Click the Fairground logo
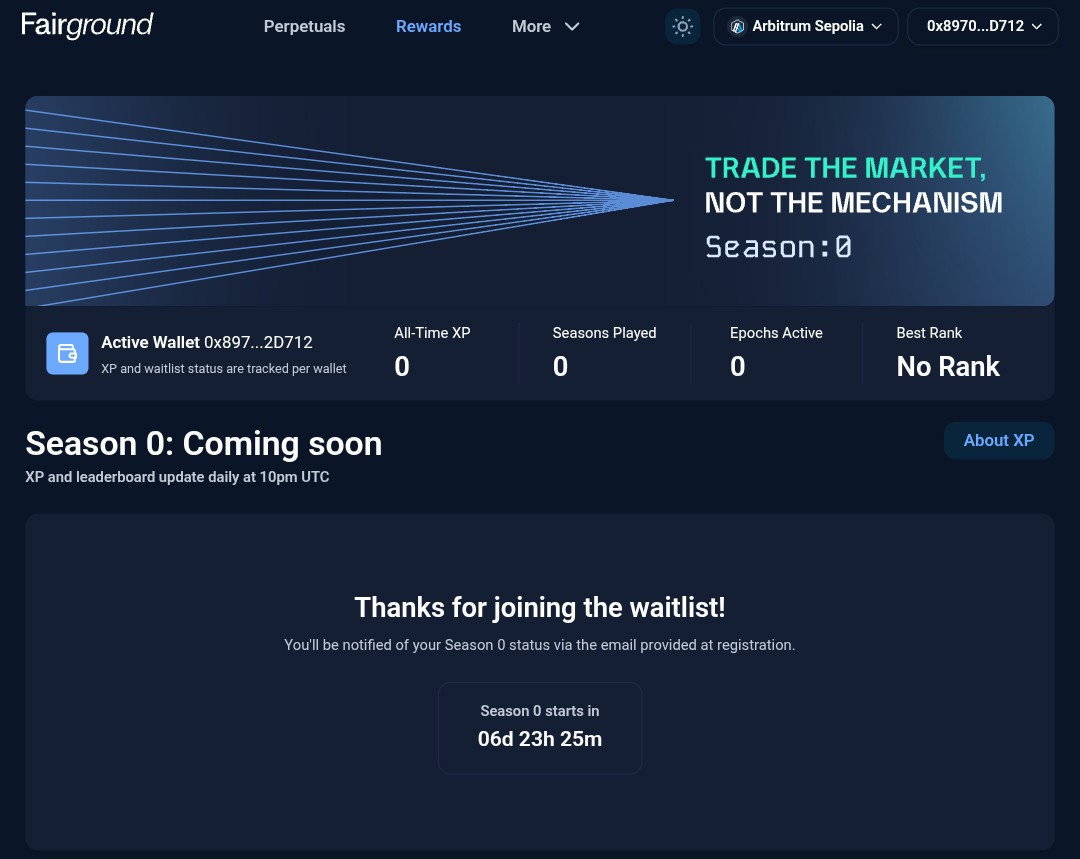 tap(87, 25)
